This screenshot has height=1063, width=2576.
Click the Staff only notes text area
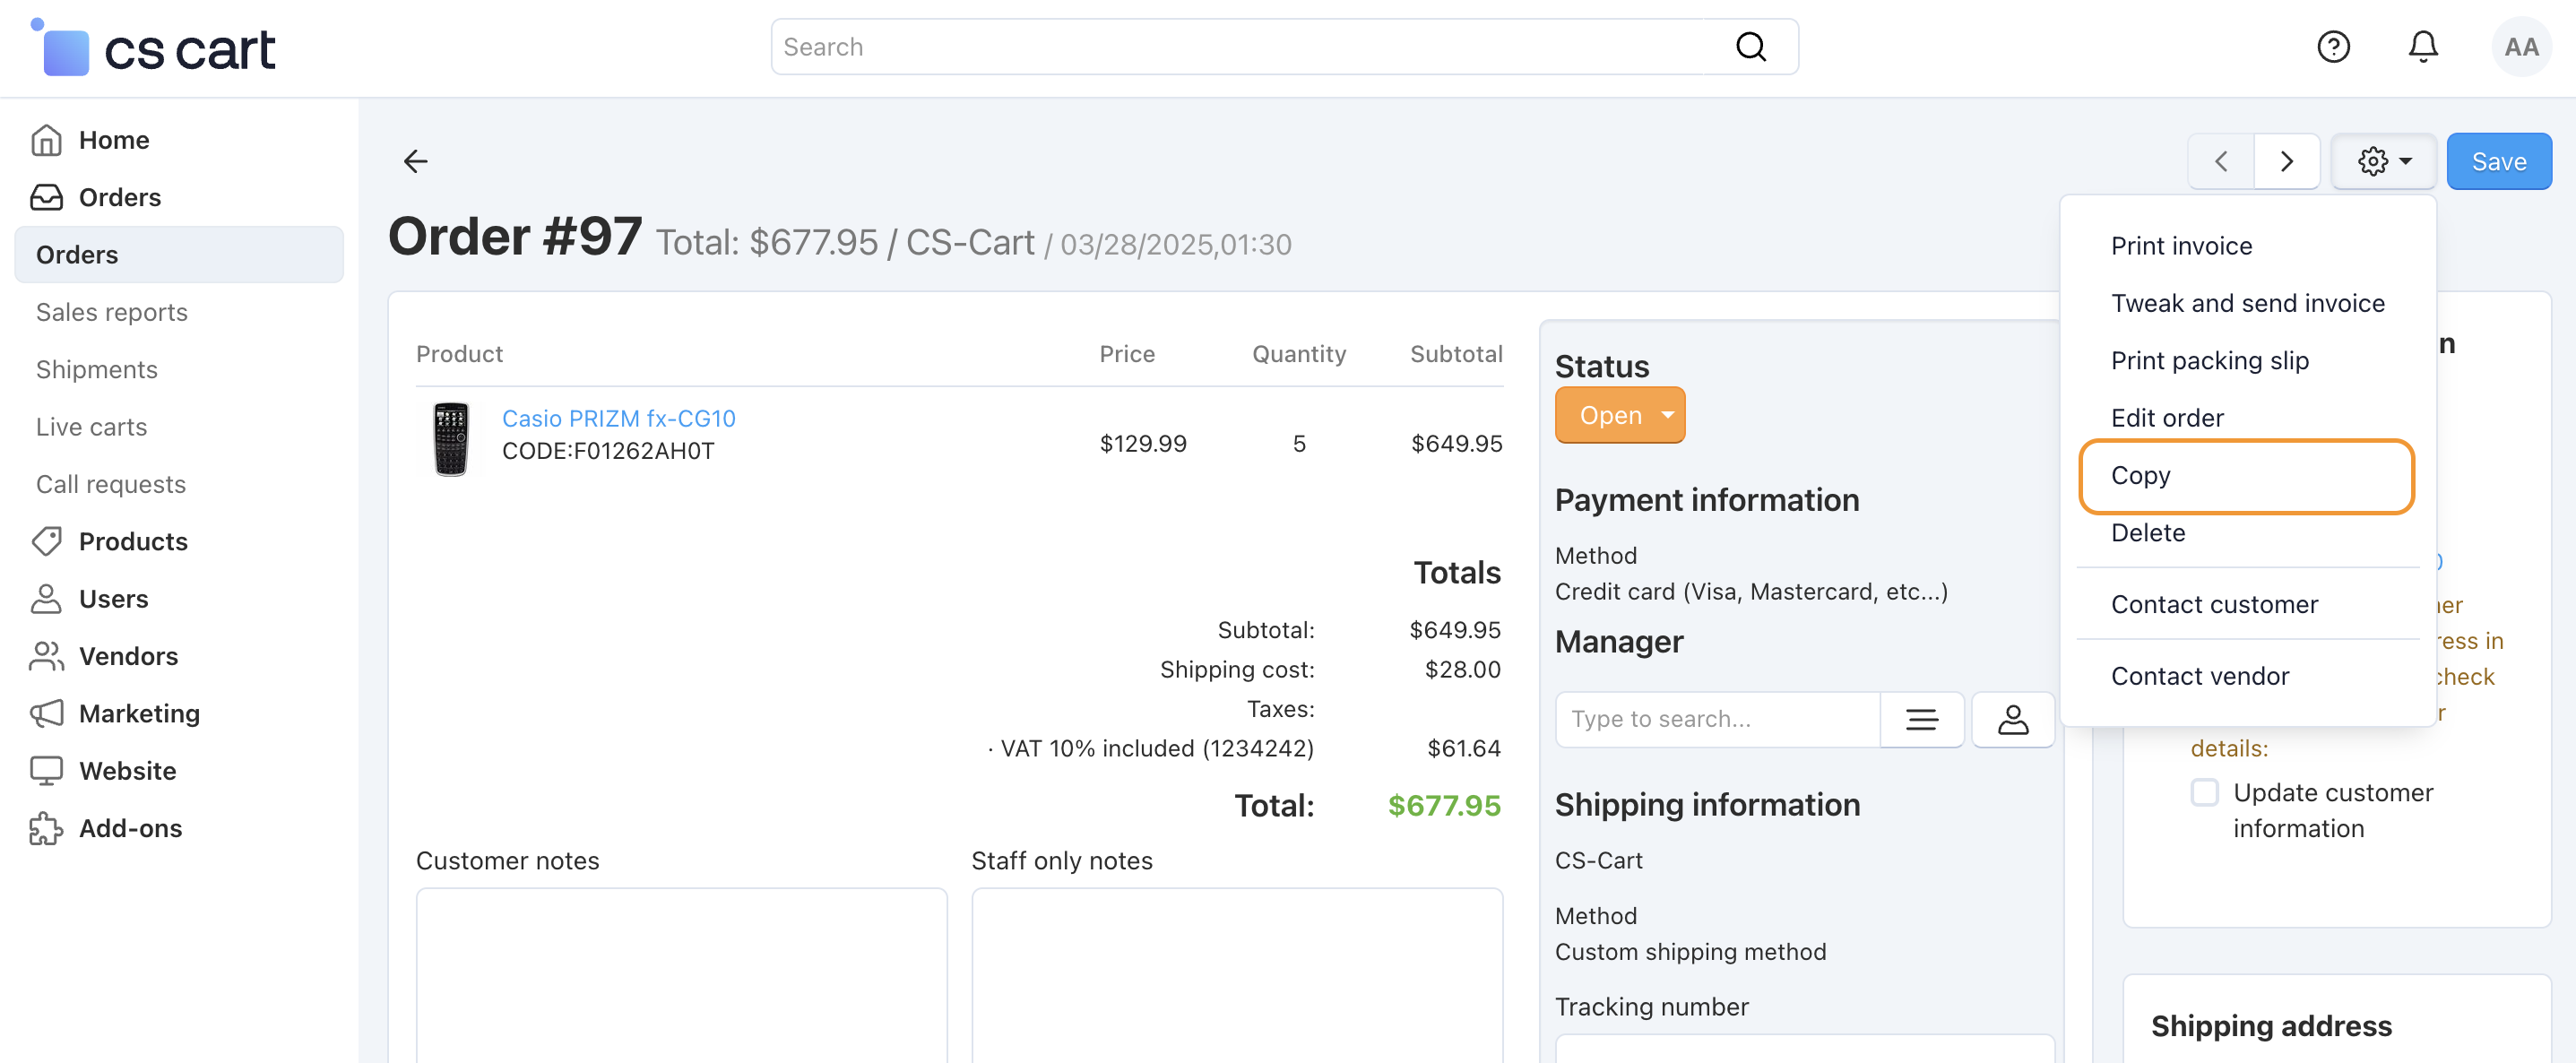pos(1237,976)
